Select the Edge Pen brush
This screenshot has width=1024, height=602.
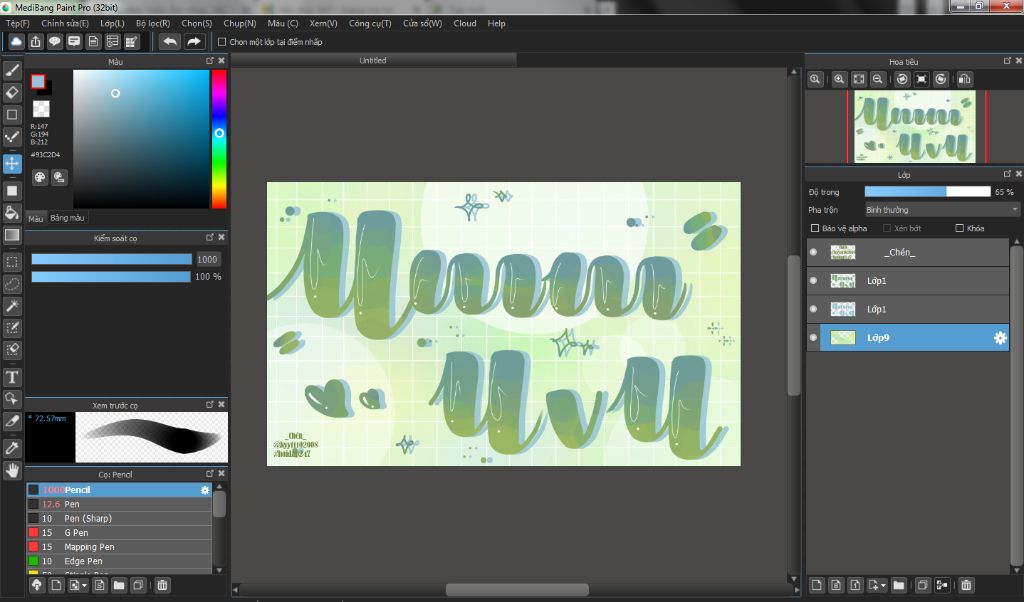pyautogui.click(x=119, y=562)
